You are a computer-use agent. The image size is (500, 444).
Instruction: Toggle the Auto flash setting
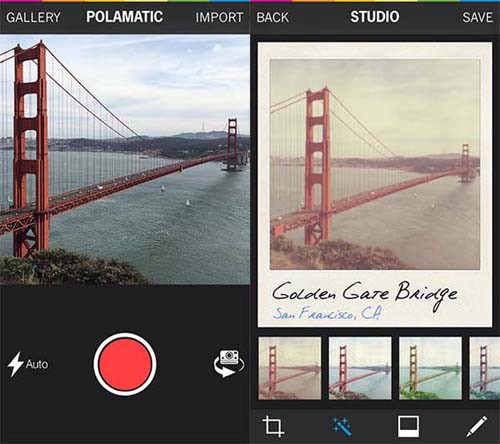pyautogui.click(x=28, y=364)
